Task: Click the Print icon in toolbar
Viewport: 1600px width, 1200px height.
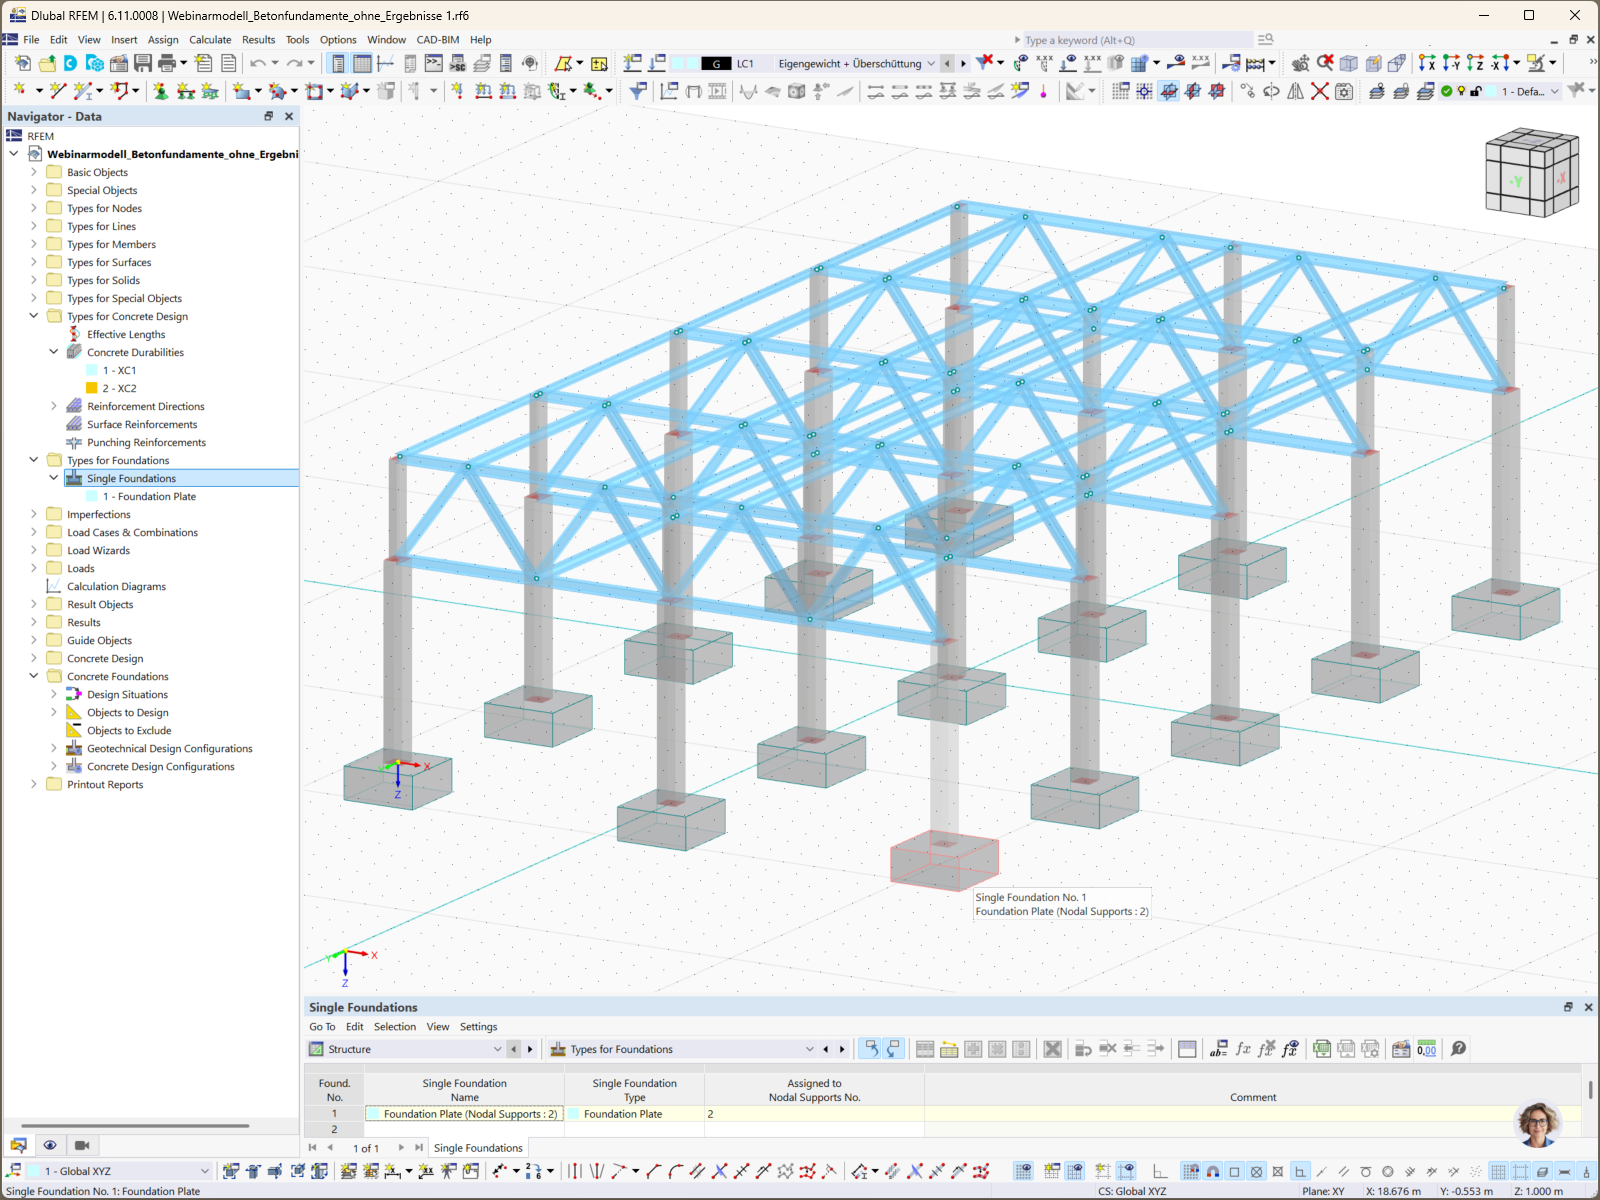Action: 166,63
